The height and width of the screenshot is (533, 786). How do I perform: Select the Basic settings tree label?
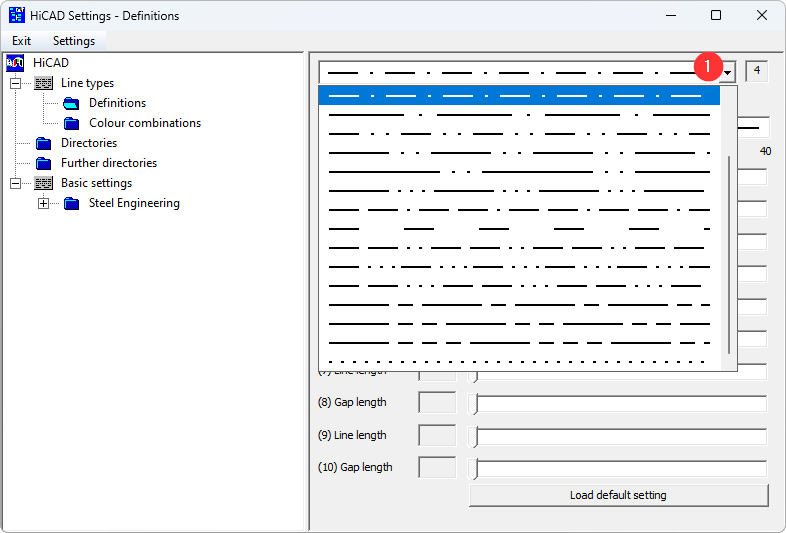96,183
